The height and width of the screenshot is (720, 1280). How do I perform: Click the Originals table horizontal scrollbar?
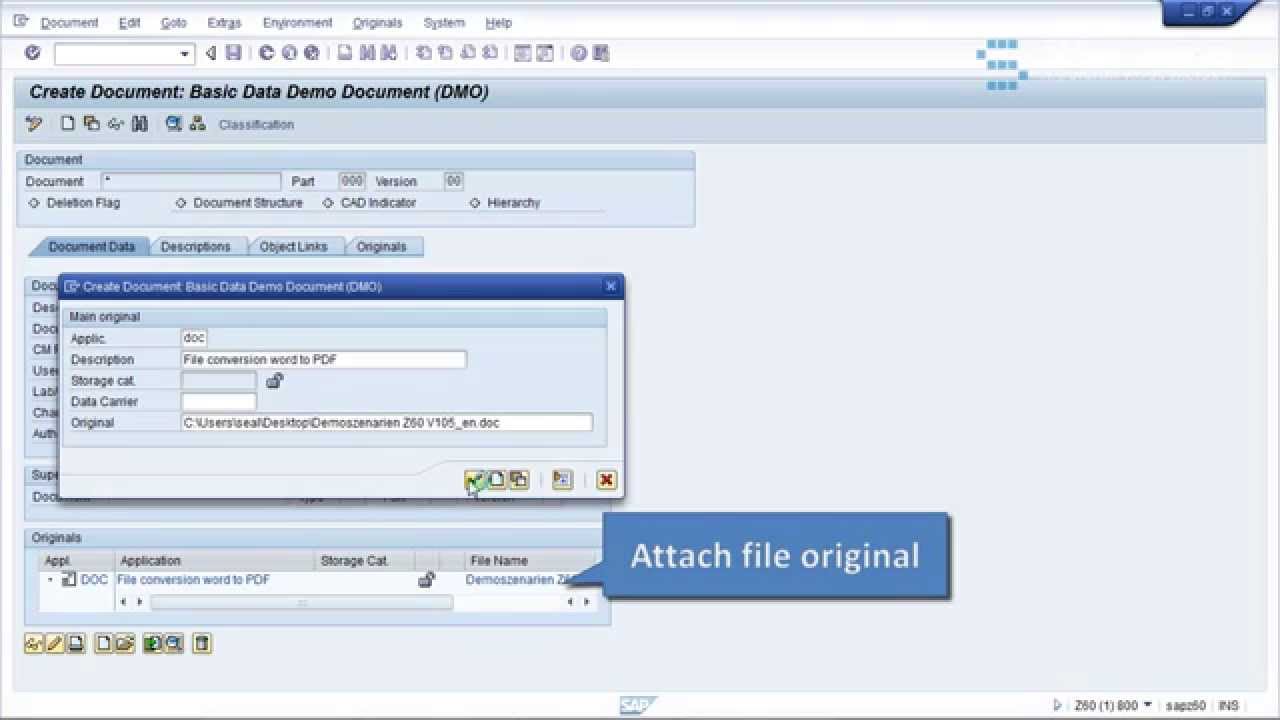point(301,602)
